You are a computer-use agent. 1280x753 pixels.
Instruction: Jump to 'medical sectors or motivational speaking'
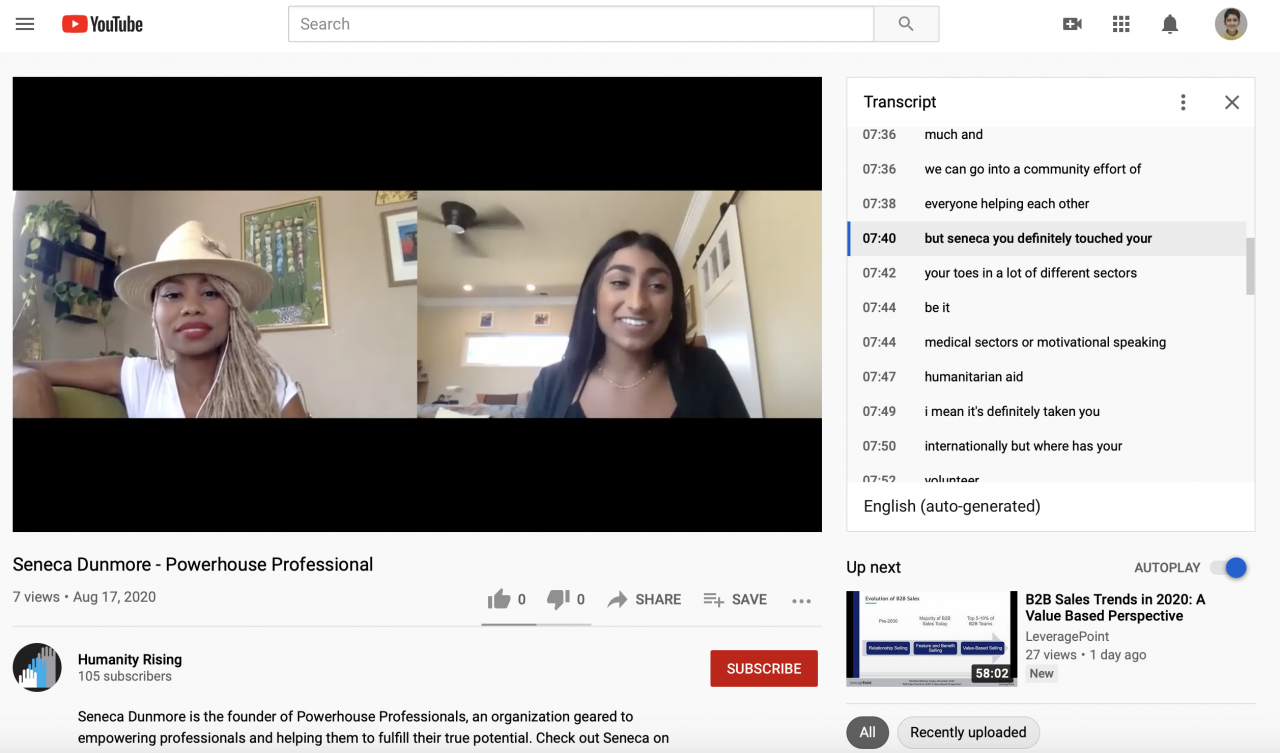(x=1046, y=342)
